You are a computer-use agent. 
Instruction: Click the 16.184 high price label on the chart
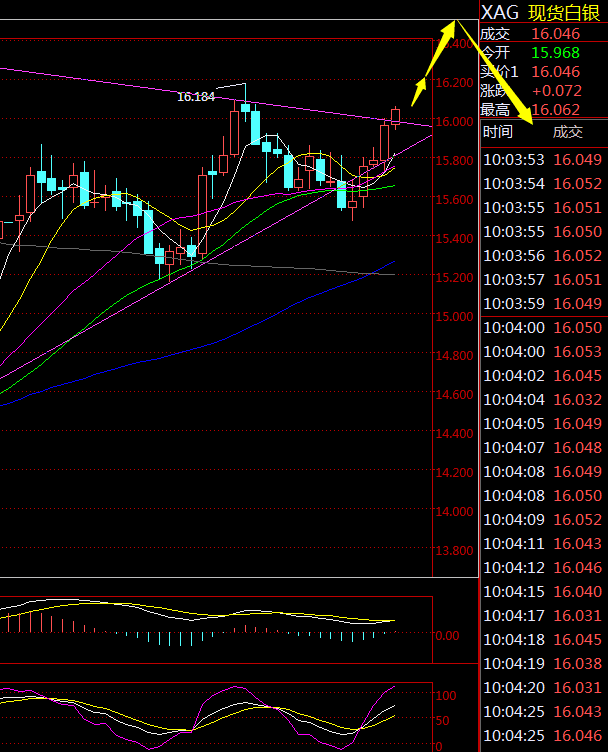(196, 97)
